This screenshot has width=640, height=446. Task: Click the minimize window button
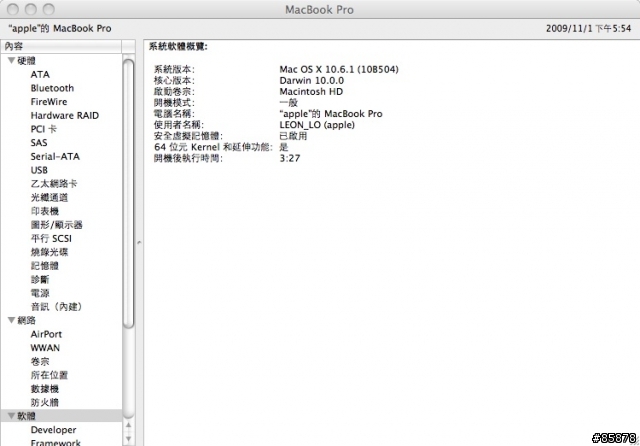click(31, 9)
